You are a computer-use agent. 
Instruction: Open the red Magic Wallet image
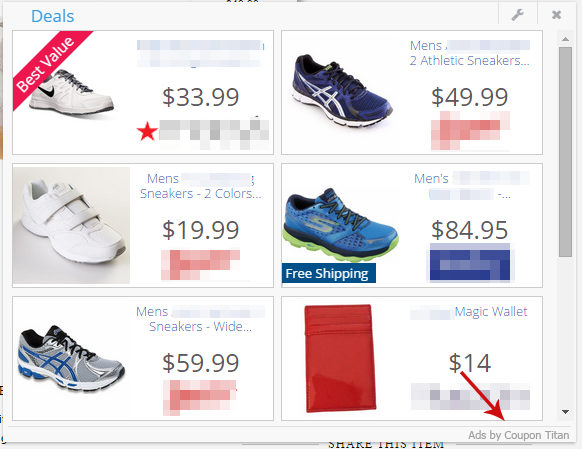point(340,358)
